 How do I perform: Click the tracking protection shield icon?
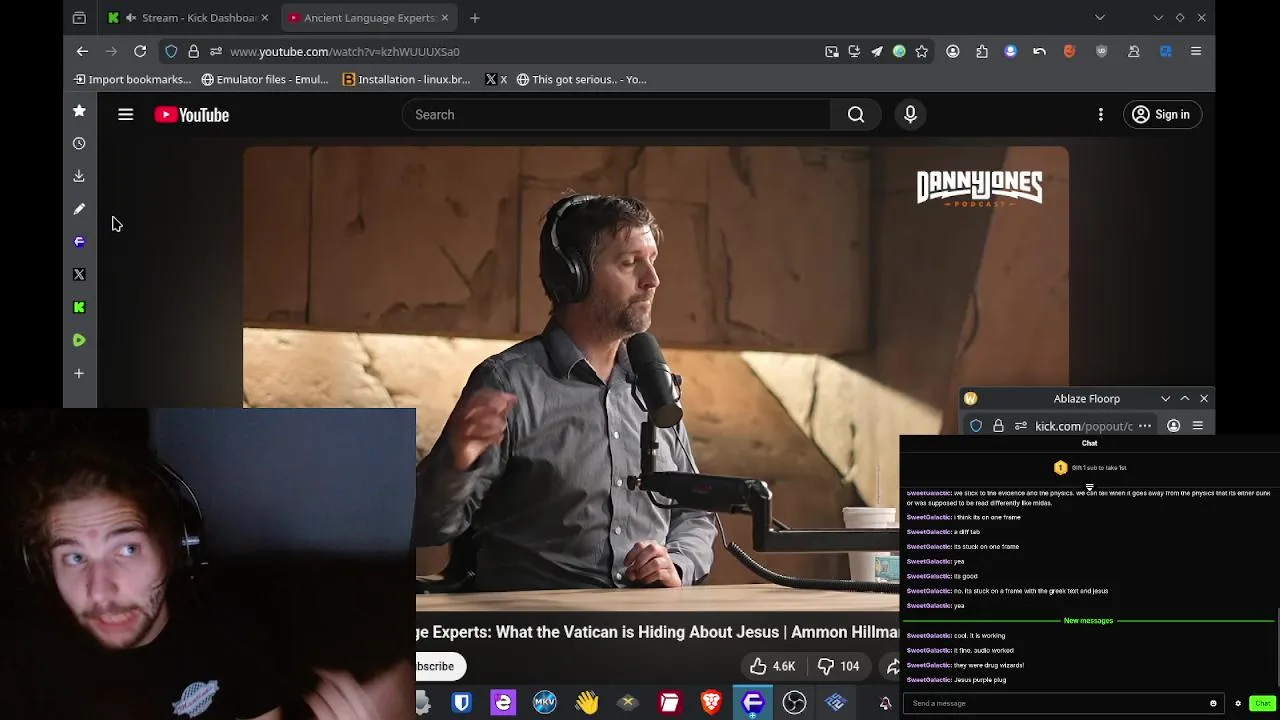click(171, 51)
